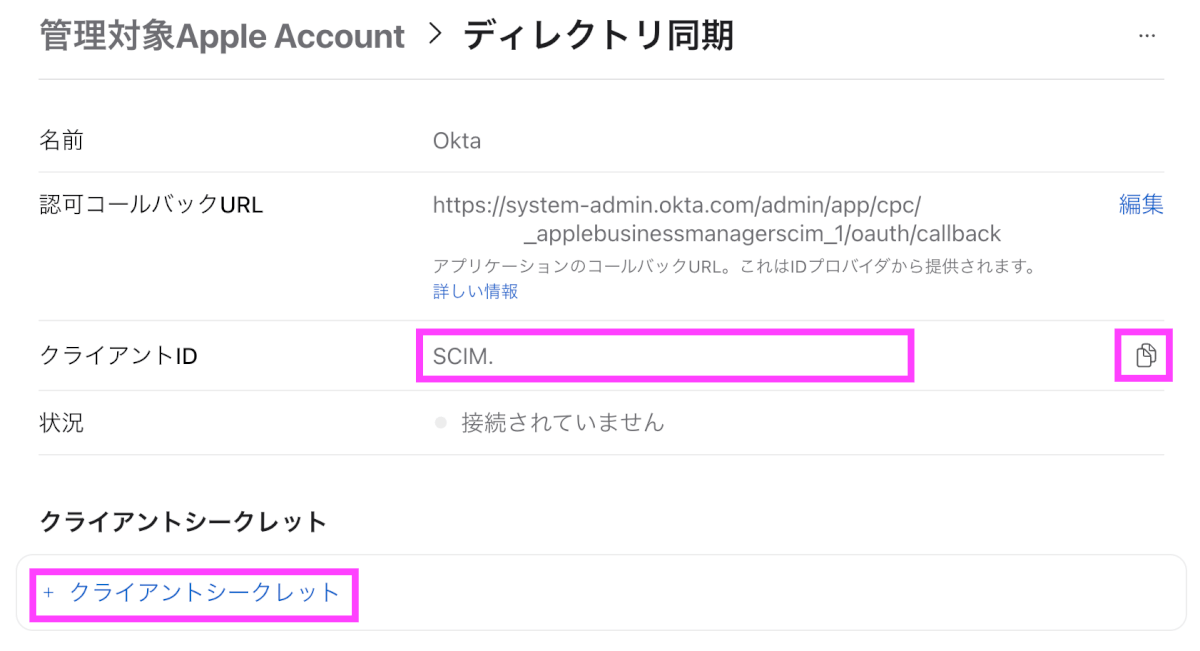Click the SCIM. client ID field
Image resolution: width=1200 pixels, height=651 pixels.
click(664, 357)
